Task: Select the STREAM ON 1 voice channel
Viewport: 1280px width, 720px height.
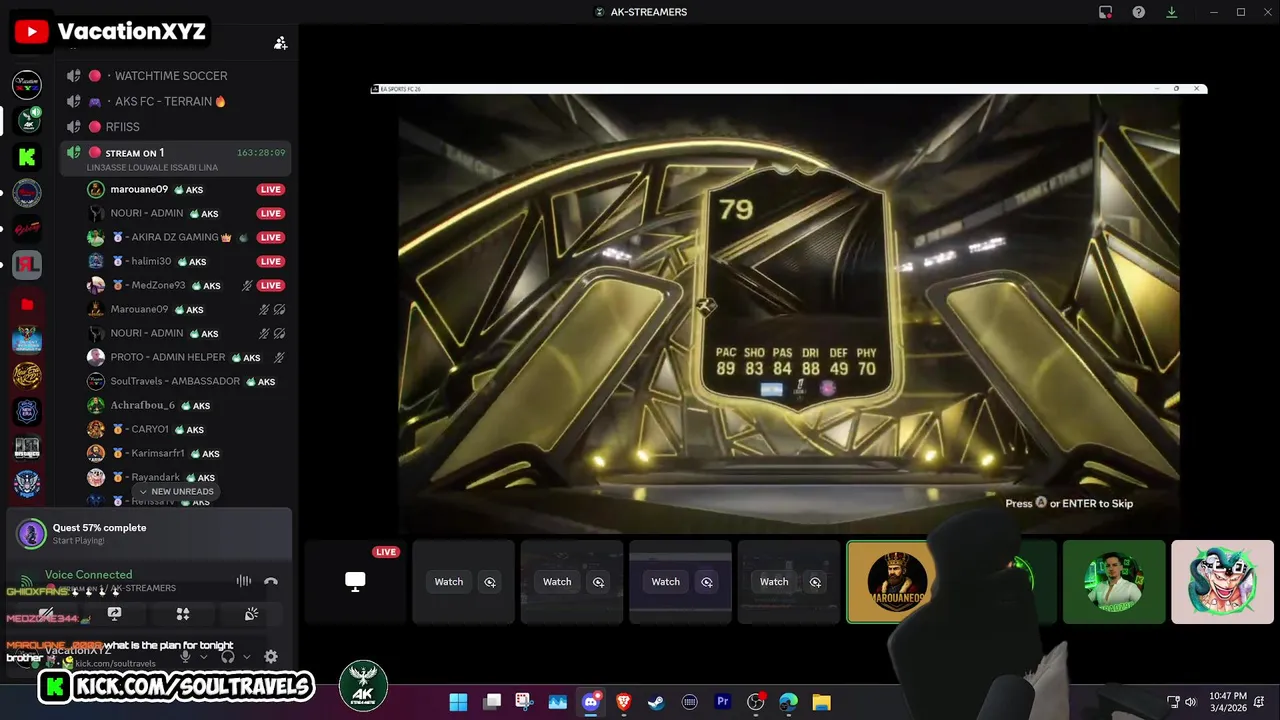Action: (176, 158)
